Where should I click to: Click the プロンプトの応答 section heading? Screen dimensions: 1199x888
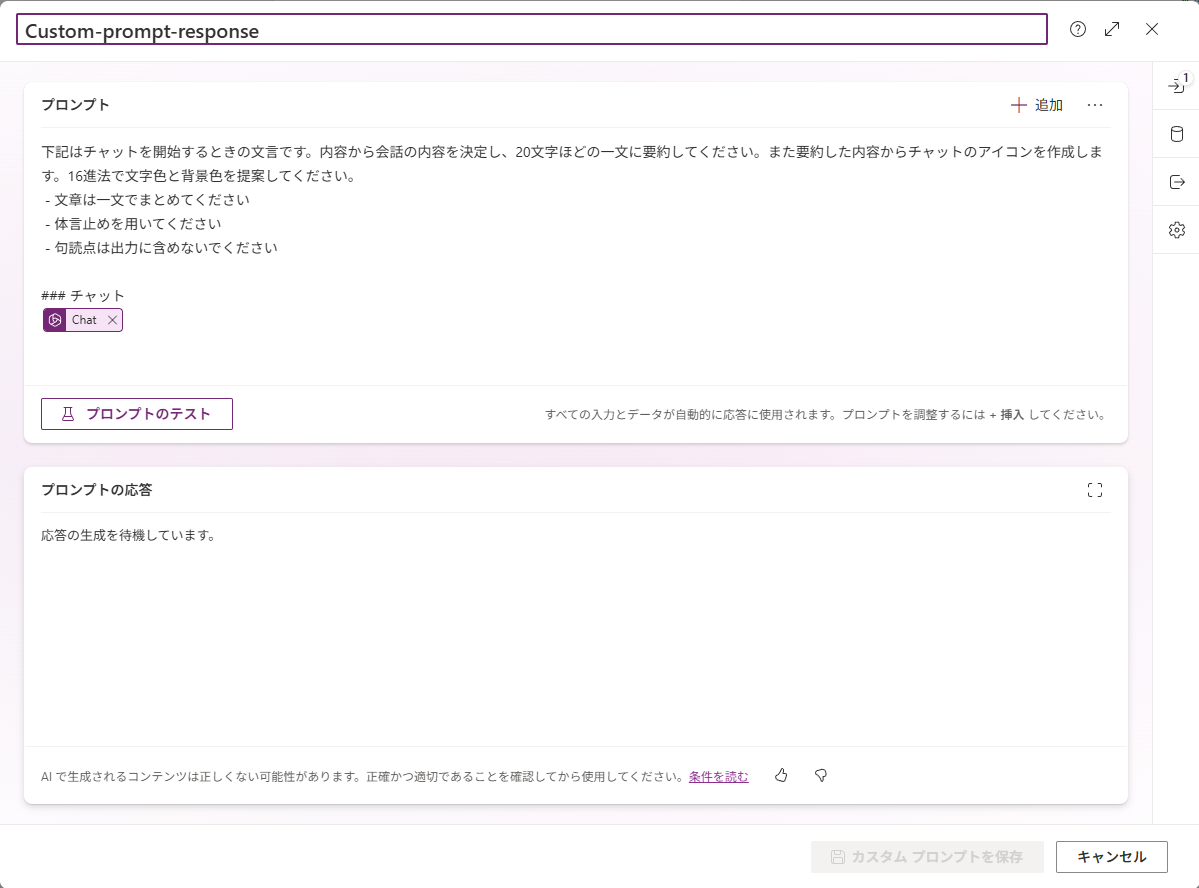pos(96,490)
